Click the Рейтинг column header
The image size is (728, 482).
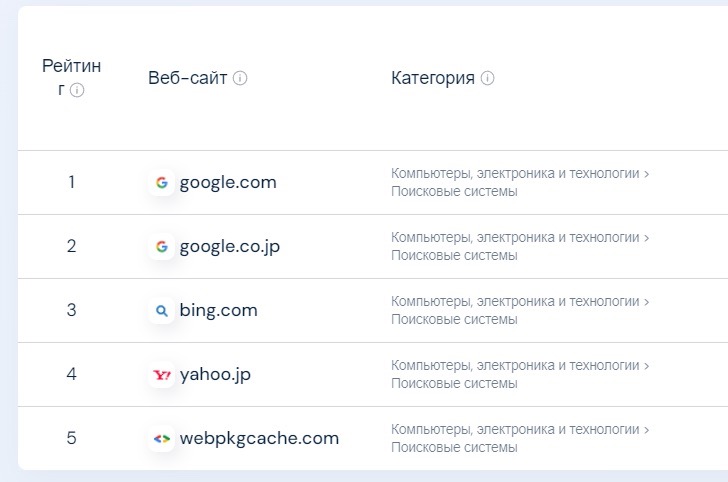pos(72,78)
